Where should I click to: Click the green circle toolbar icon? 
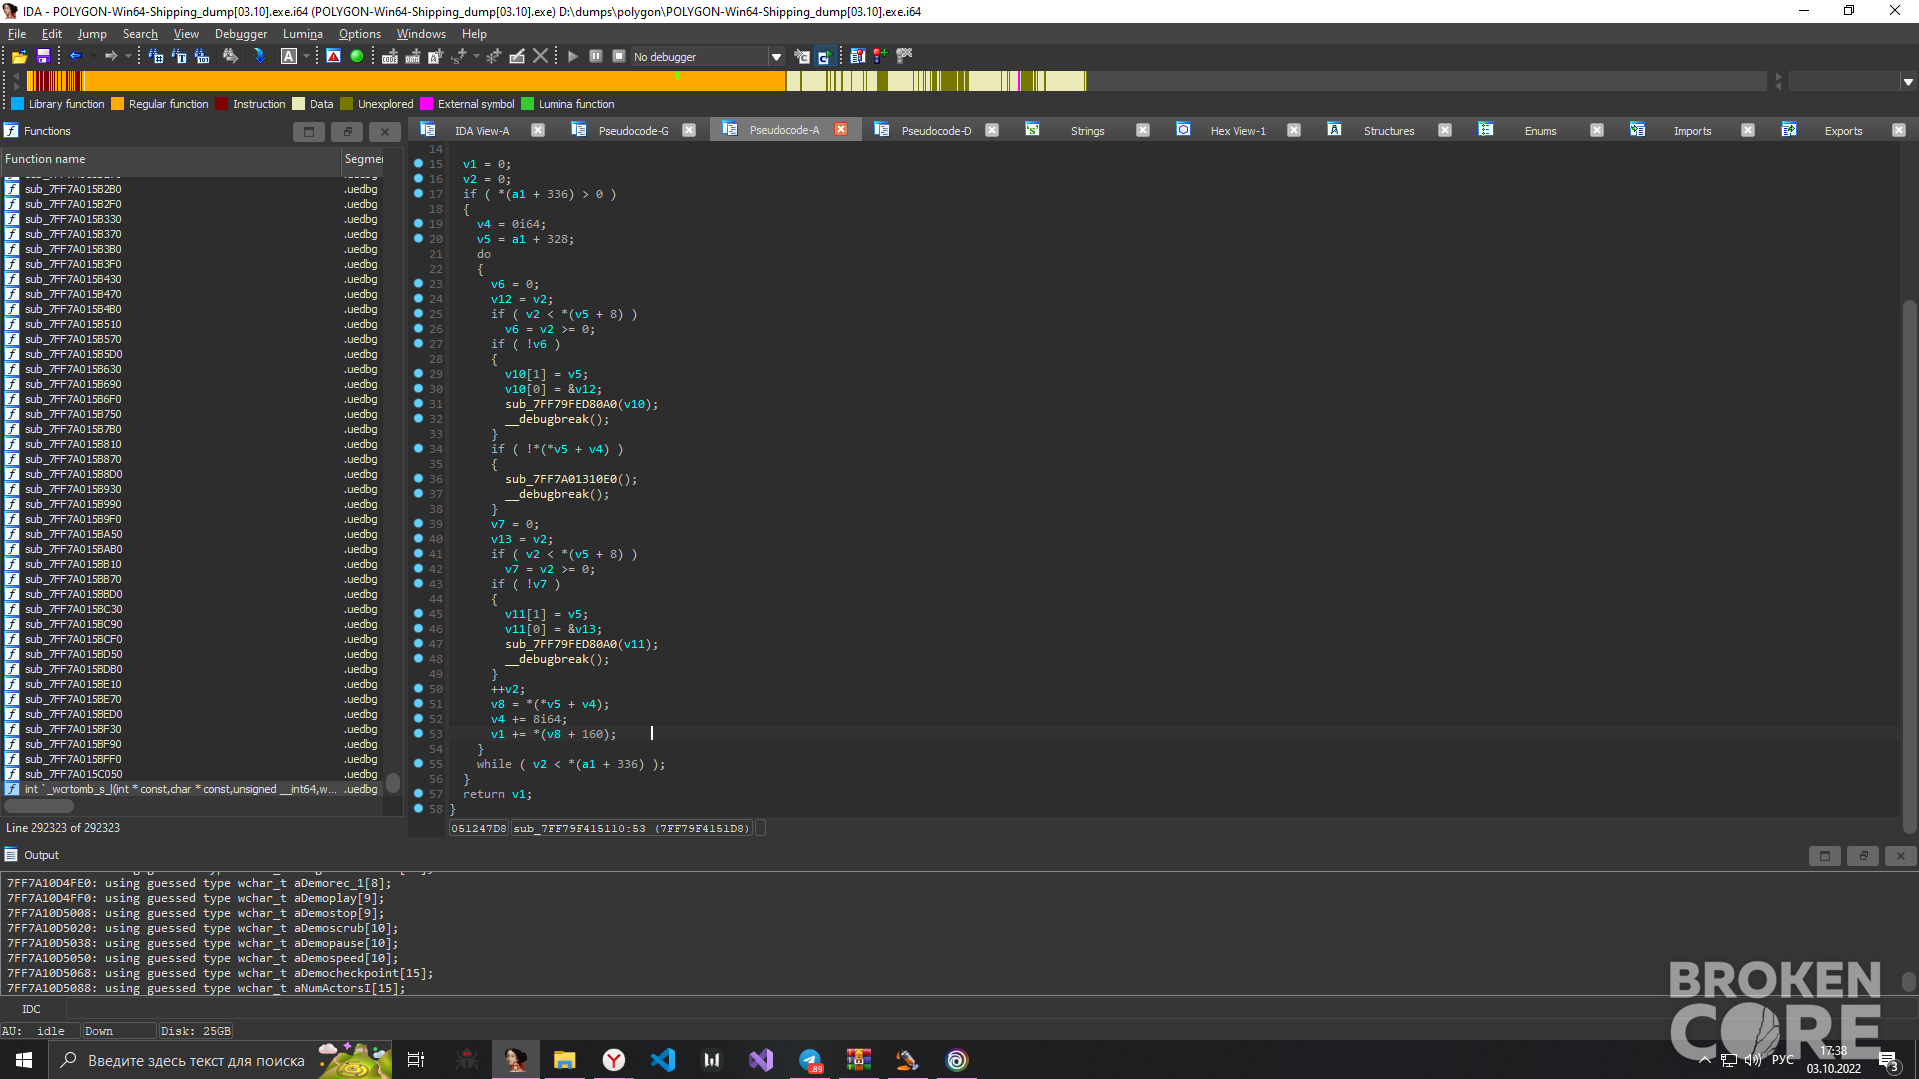[356, 56]
